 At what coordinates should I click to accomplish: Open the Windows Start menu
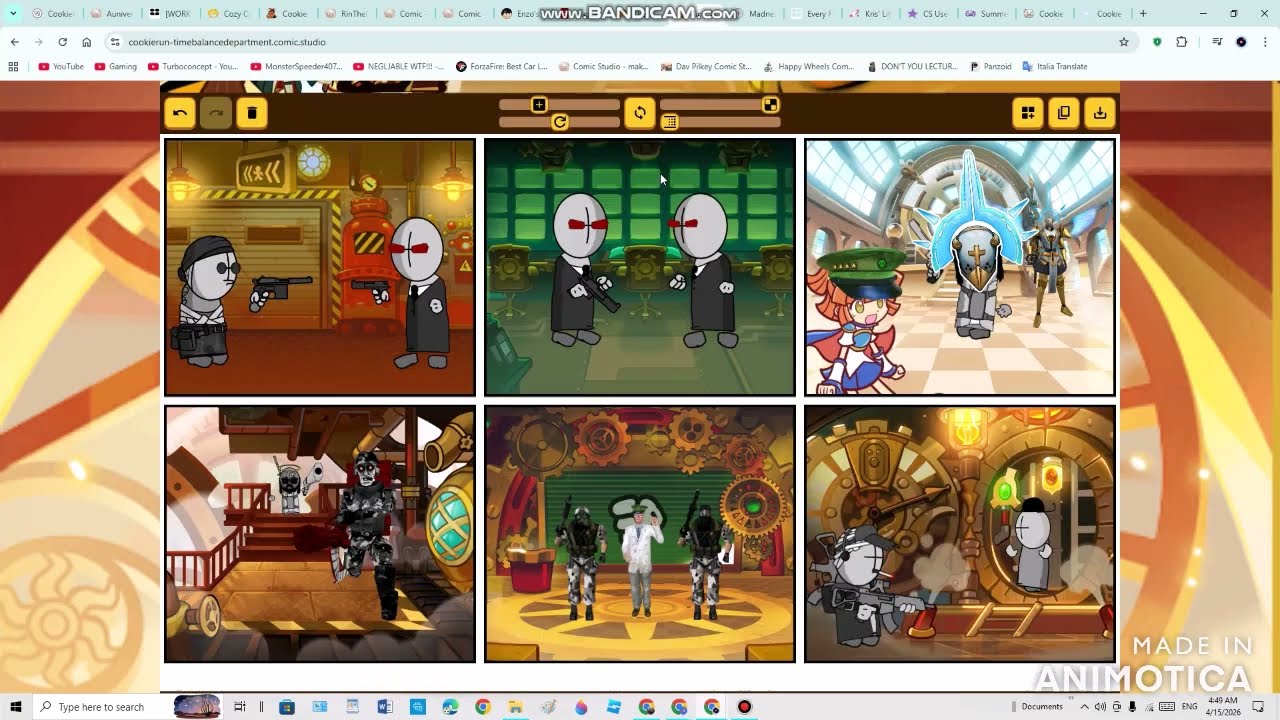(15, 707)
